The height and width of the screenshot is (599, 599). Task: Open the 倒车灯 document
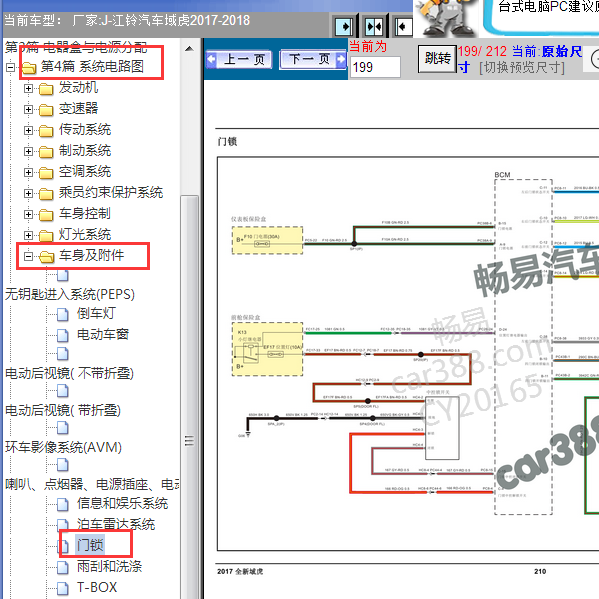pos(96,314)
